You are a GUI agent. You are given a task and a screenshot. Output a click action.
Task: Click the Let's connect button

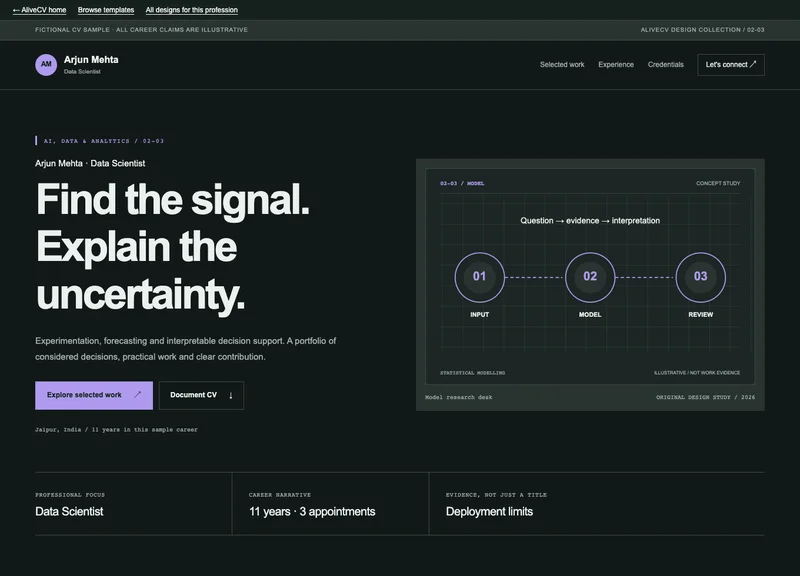tap(731, 65)
